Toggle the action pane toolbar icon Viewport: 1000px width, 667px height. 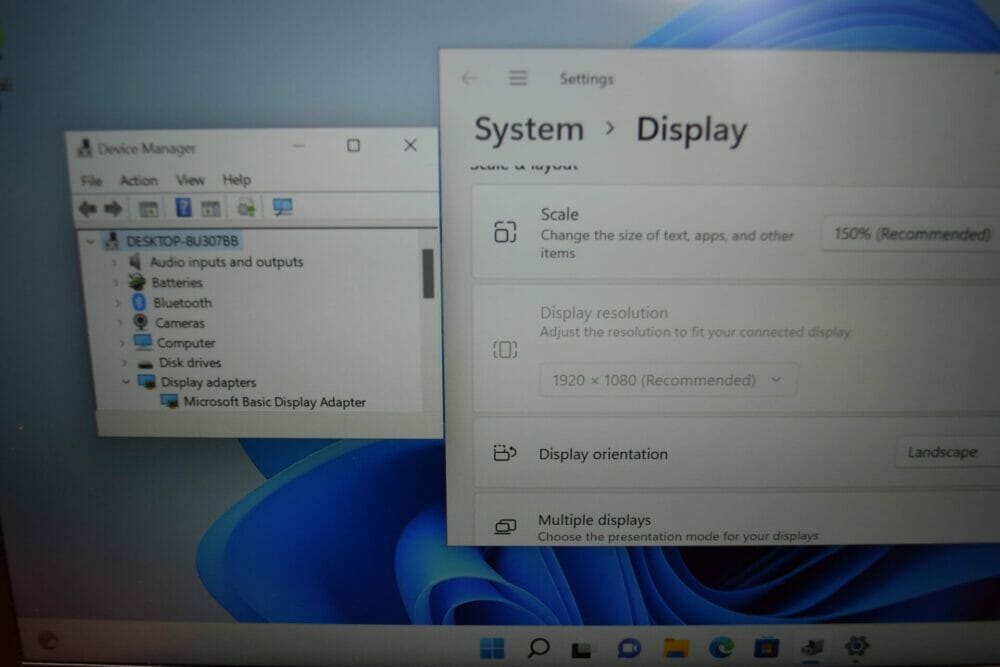pyautogui.click(x=210, y=209)
